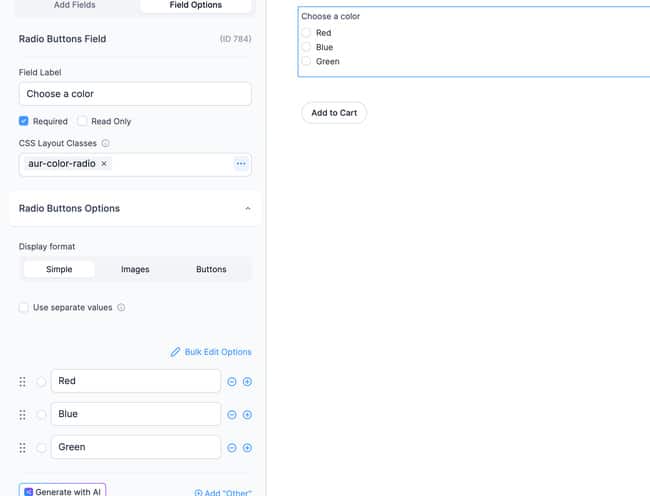650x496 pixels.
Task: Click the pencil icon beside Bulk Edit
Action: (x=175, y=352)
